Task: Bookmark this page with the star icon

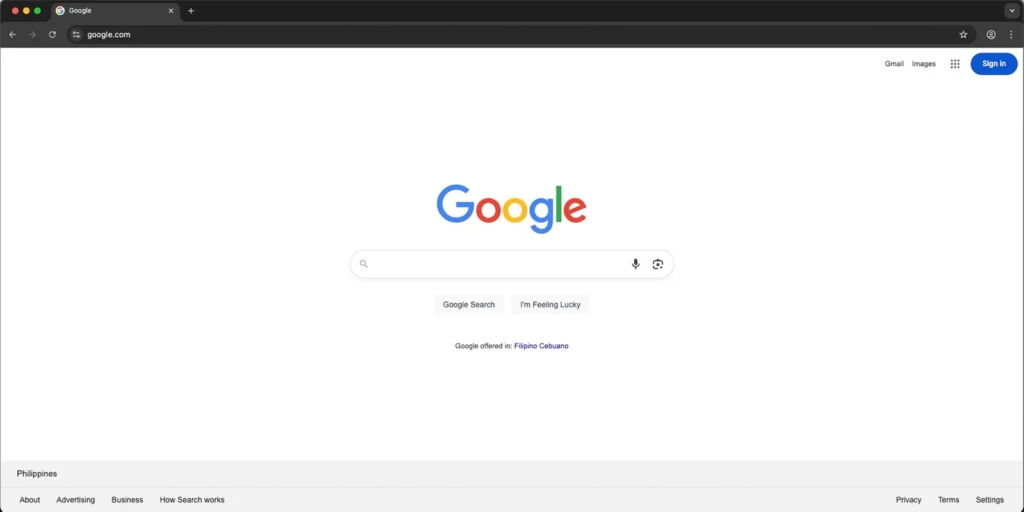Action: [963, 35]
